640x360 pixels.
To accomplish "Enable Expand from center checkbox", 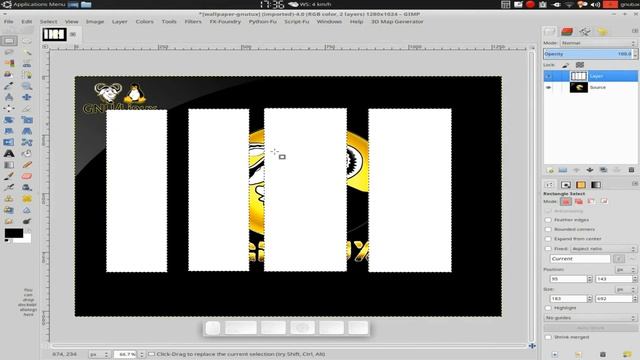I will tap(548, 239).
